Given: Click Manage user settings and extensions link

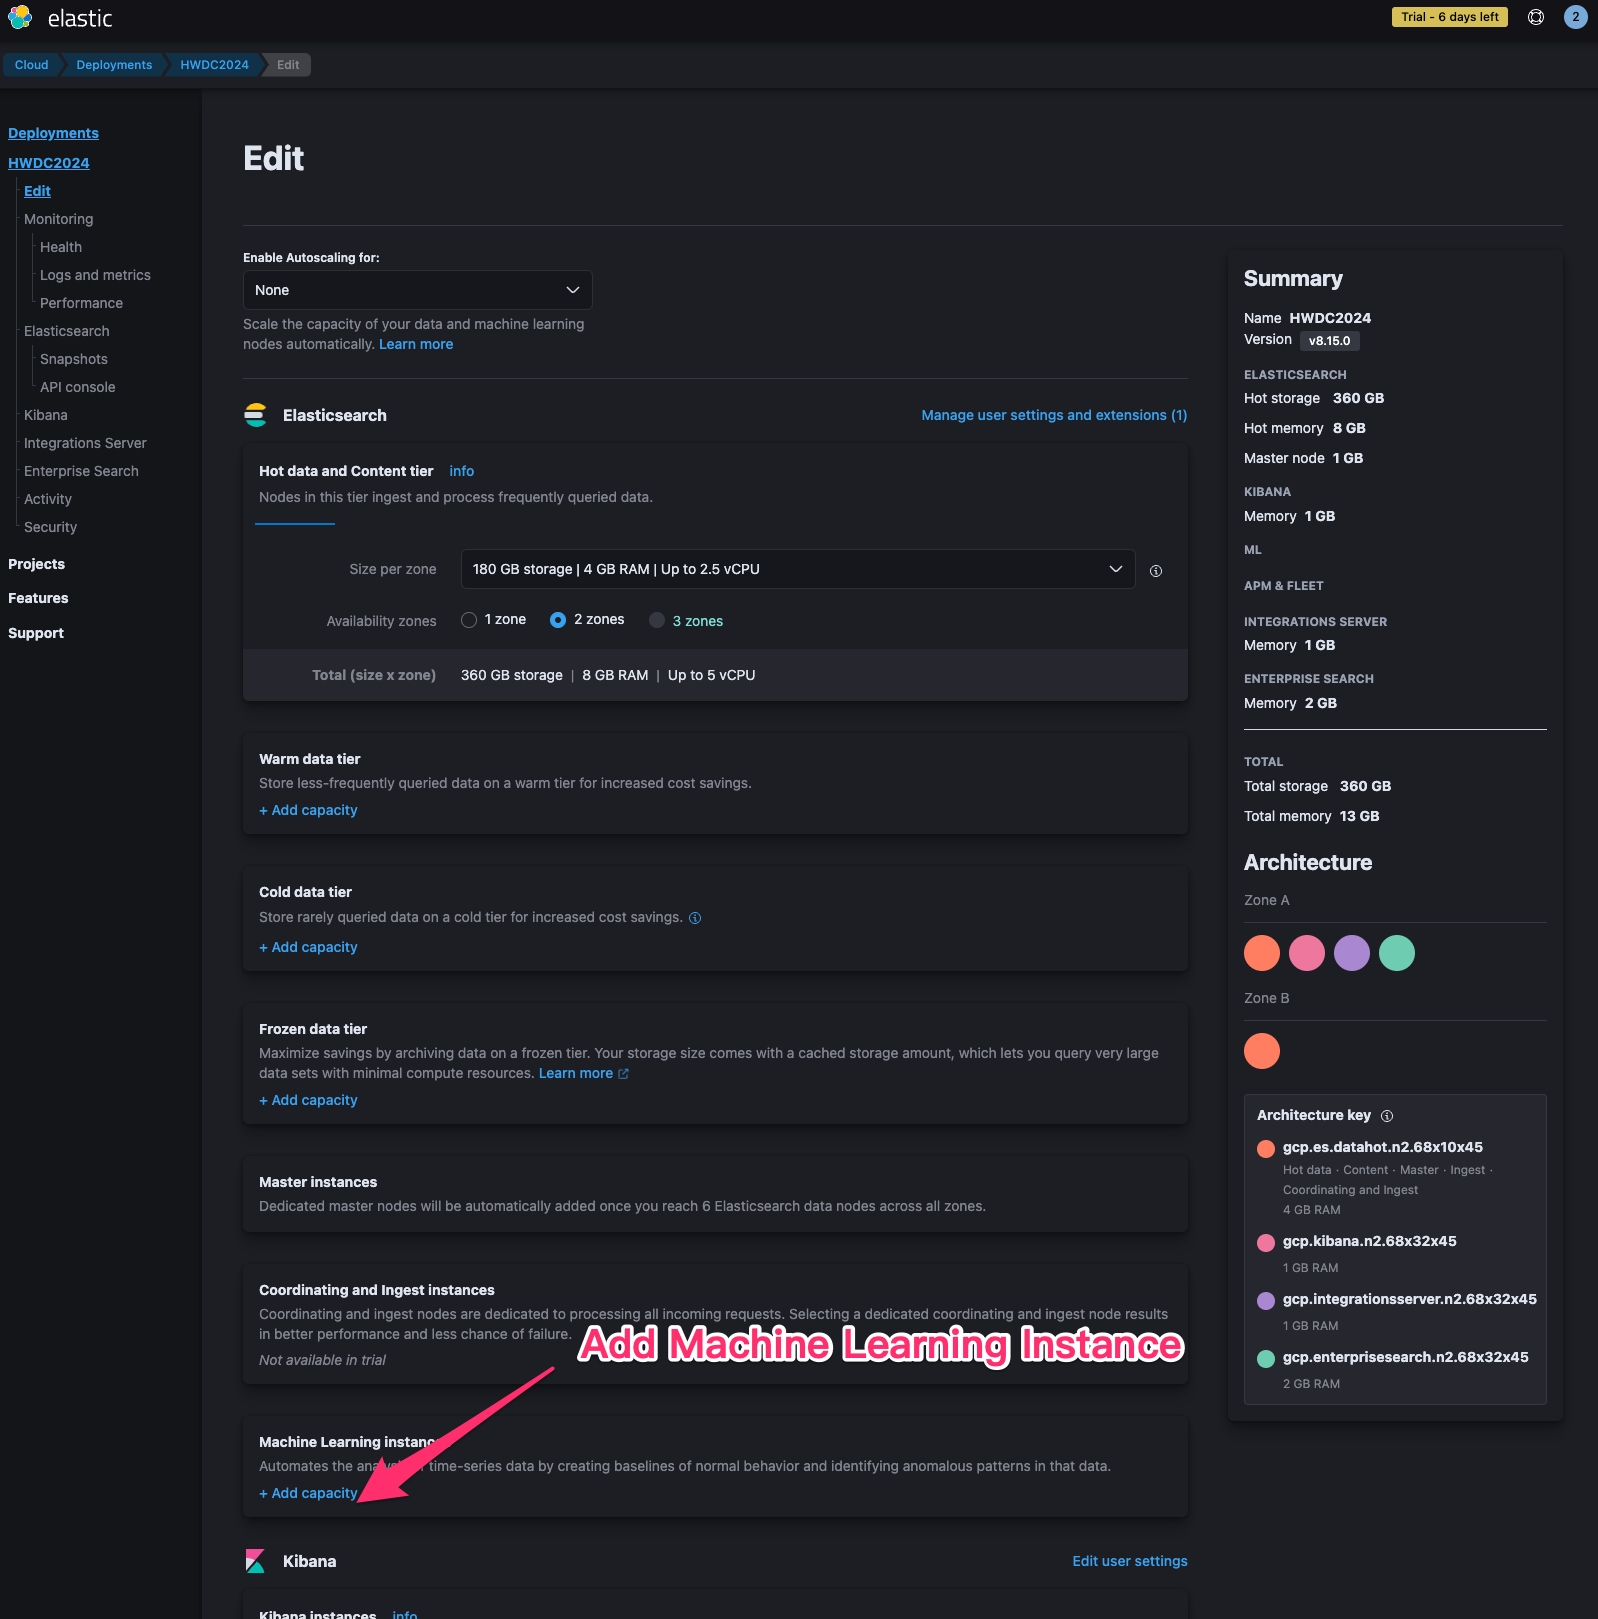Looking at the screenshot, I should click(x=1054, y=415).
